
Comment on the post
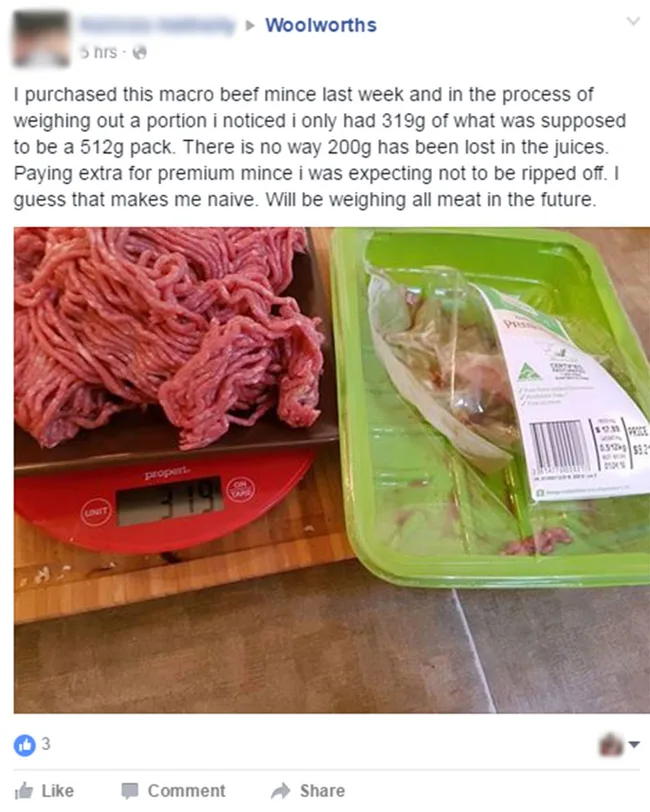[174, 791]
